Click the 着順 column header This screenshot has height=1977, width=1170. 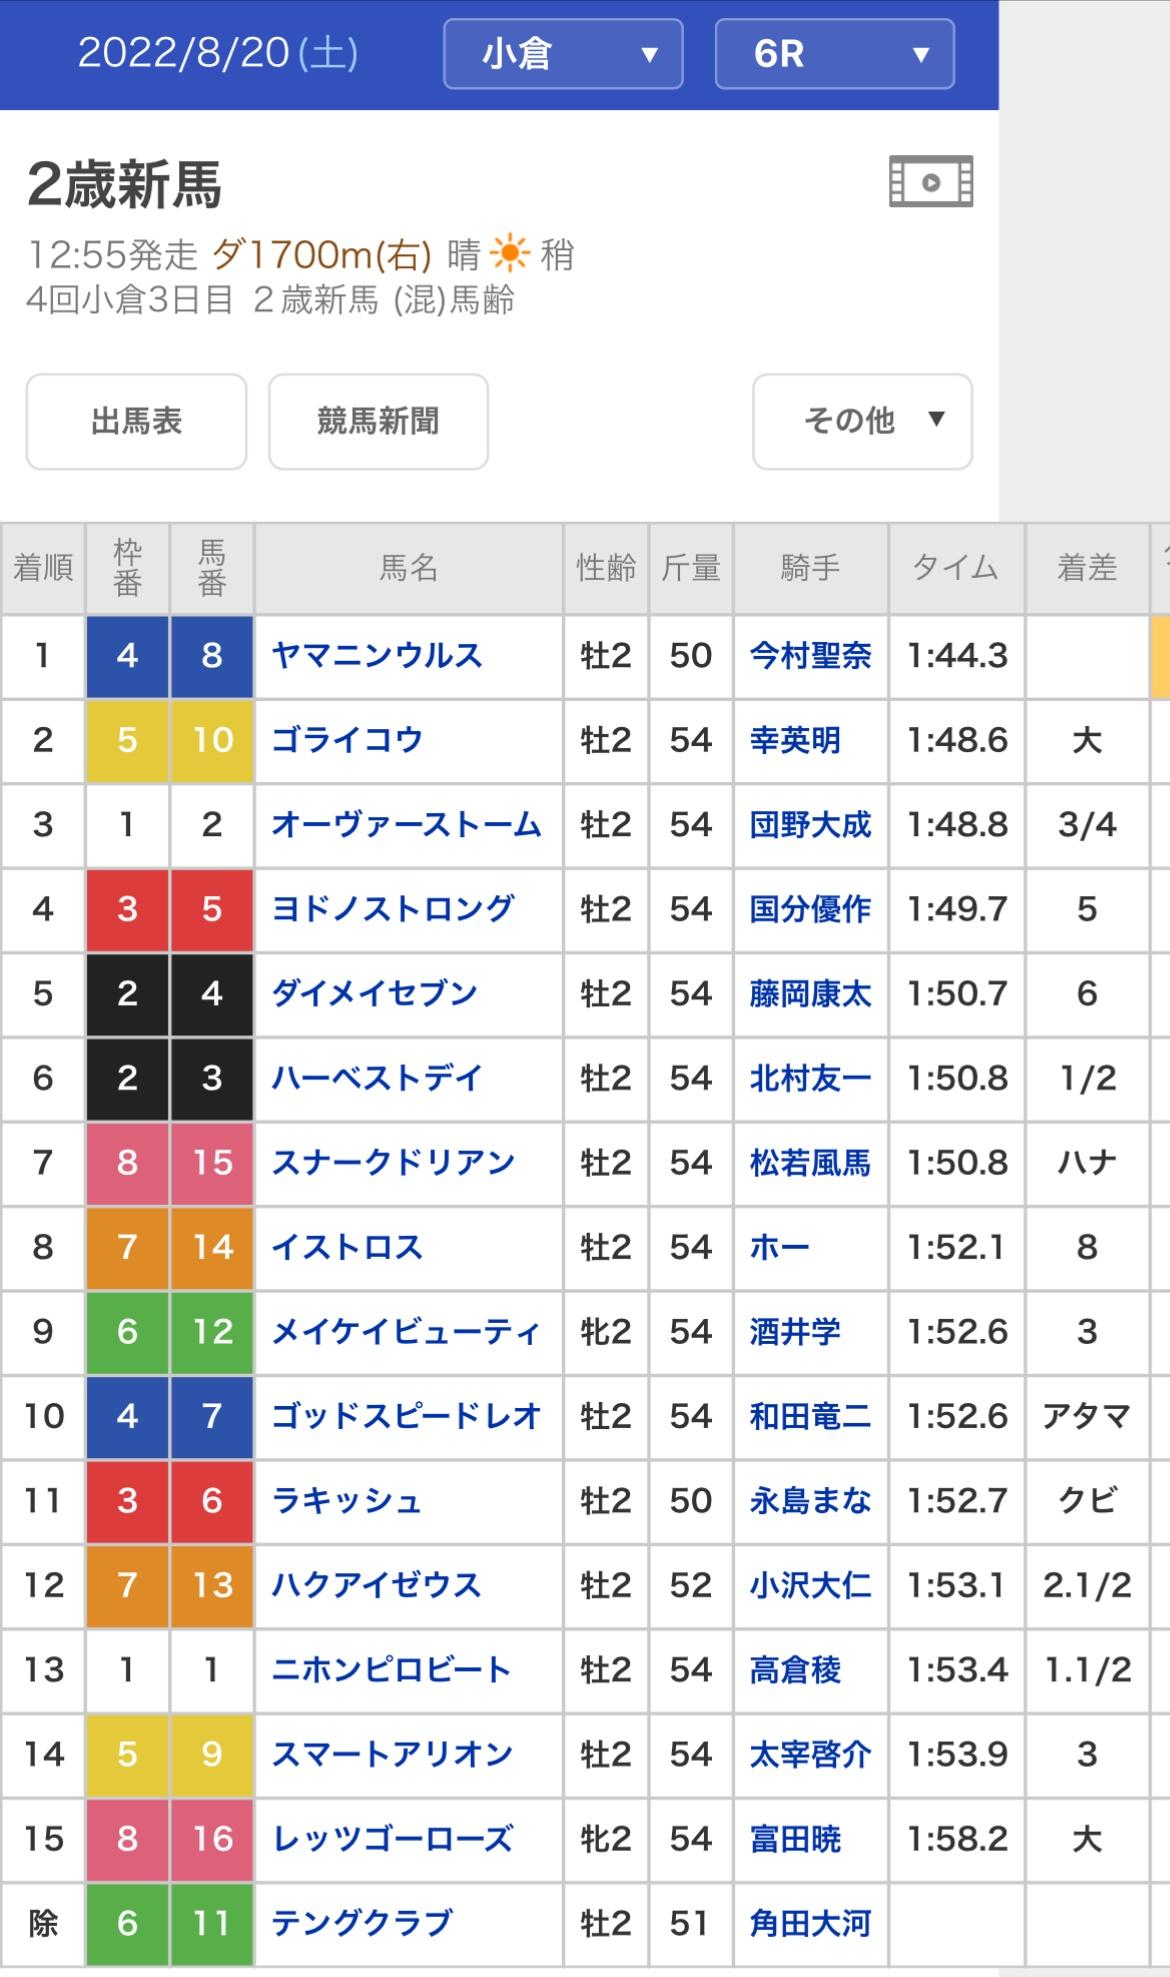coord(43,568)
